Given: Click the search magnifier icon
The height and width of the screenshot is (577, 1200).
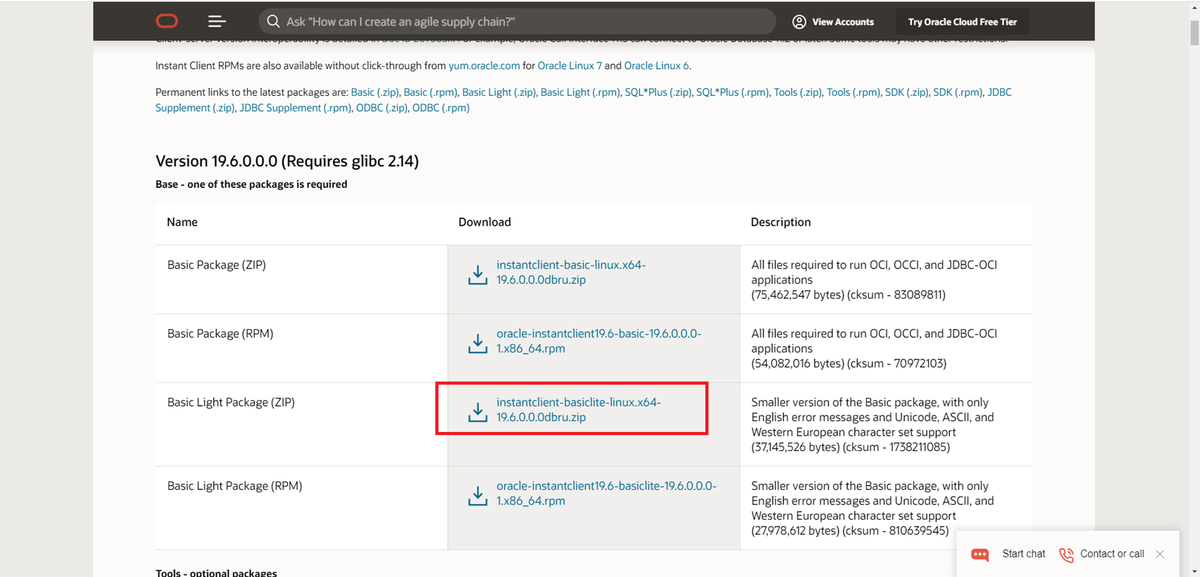Looking at the screenshot, I should (273, 21).
